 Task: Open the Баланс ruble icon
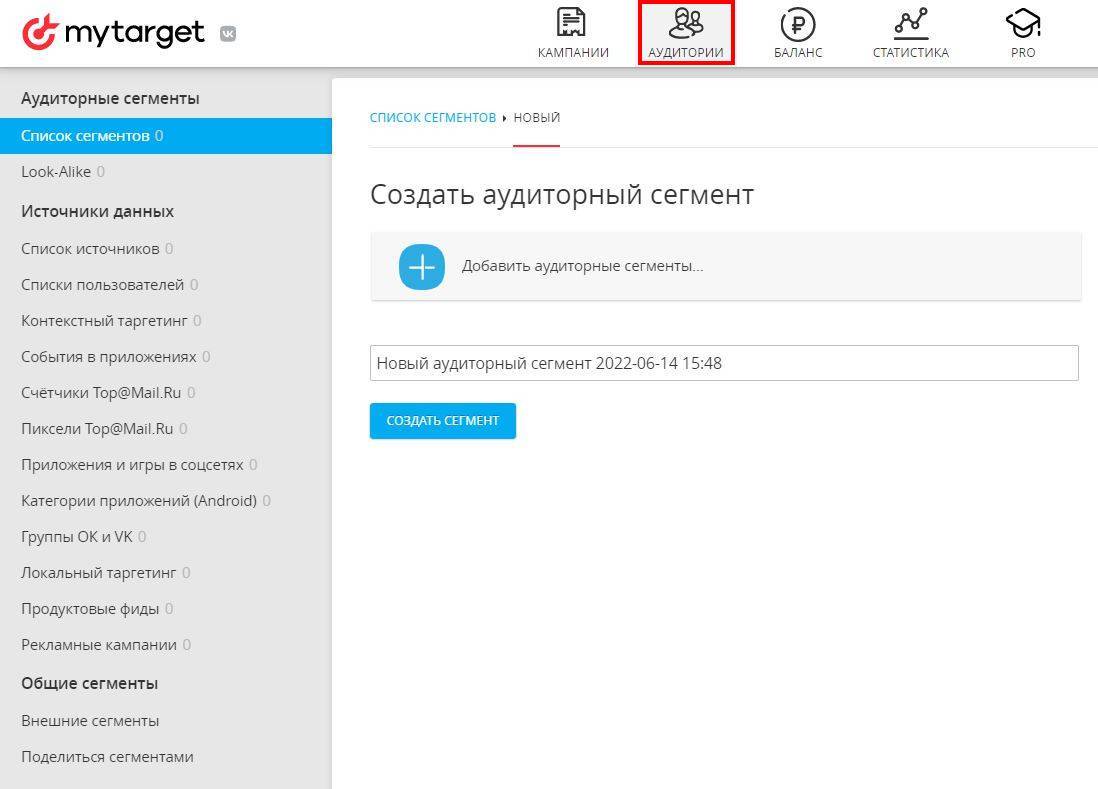pyautogui.click(x=798, y=23)
